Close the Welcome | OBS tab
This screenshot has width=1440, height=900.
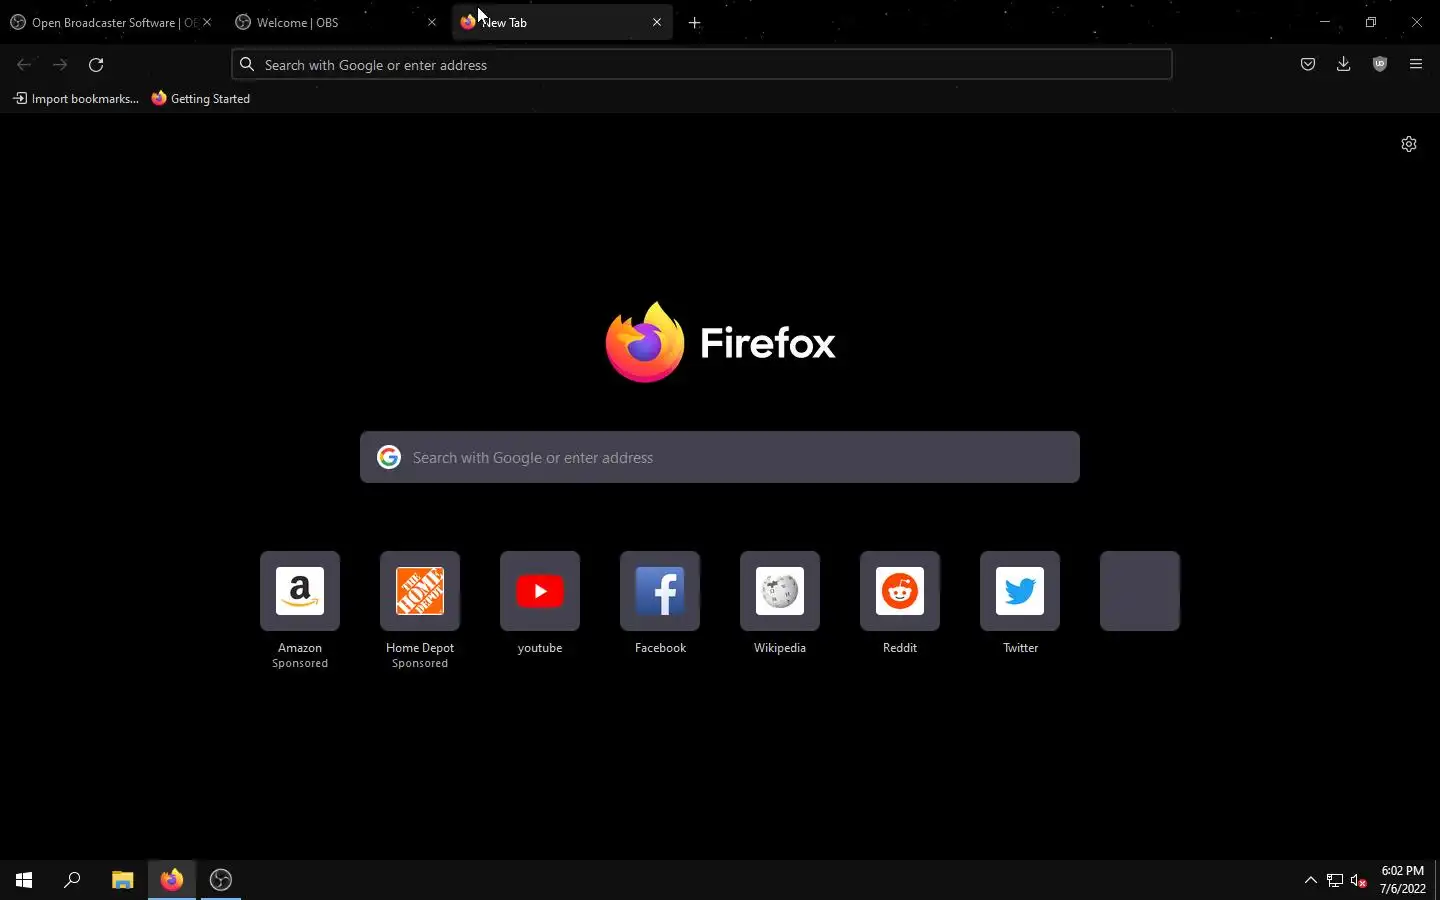coord(432,22)
